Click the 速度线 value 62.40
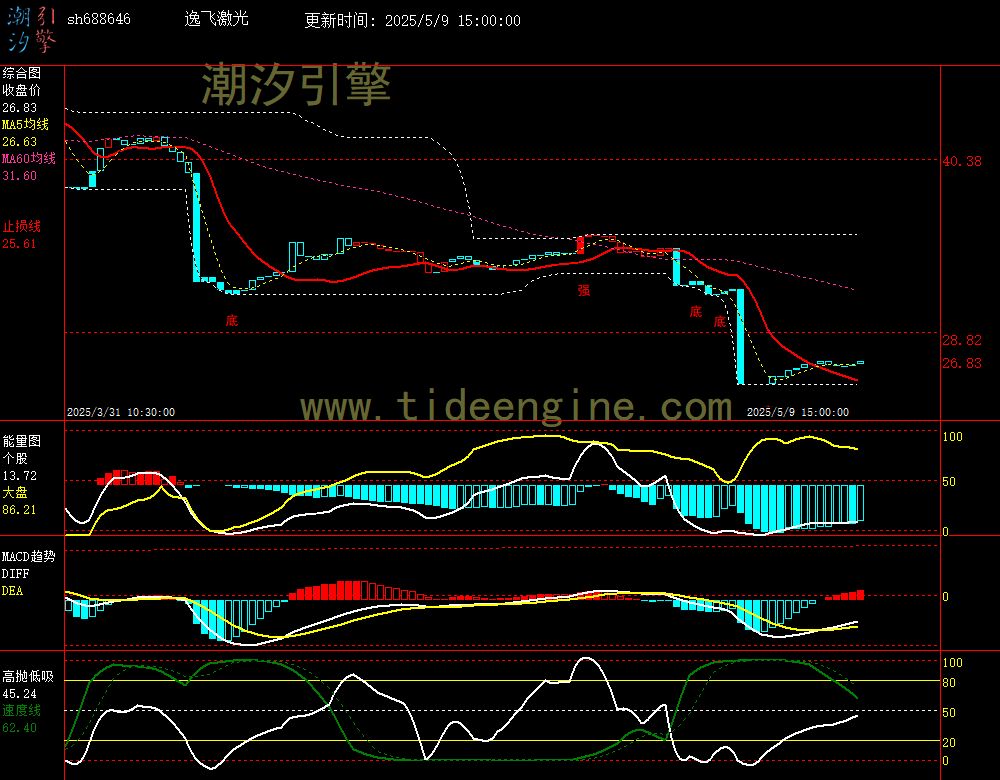The height and width of the screenshot is (780, 1000). coord(20,728)
